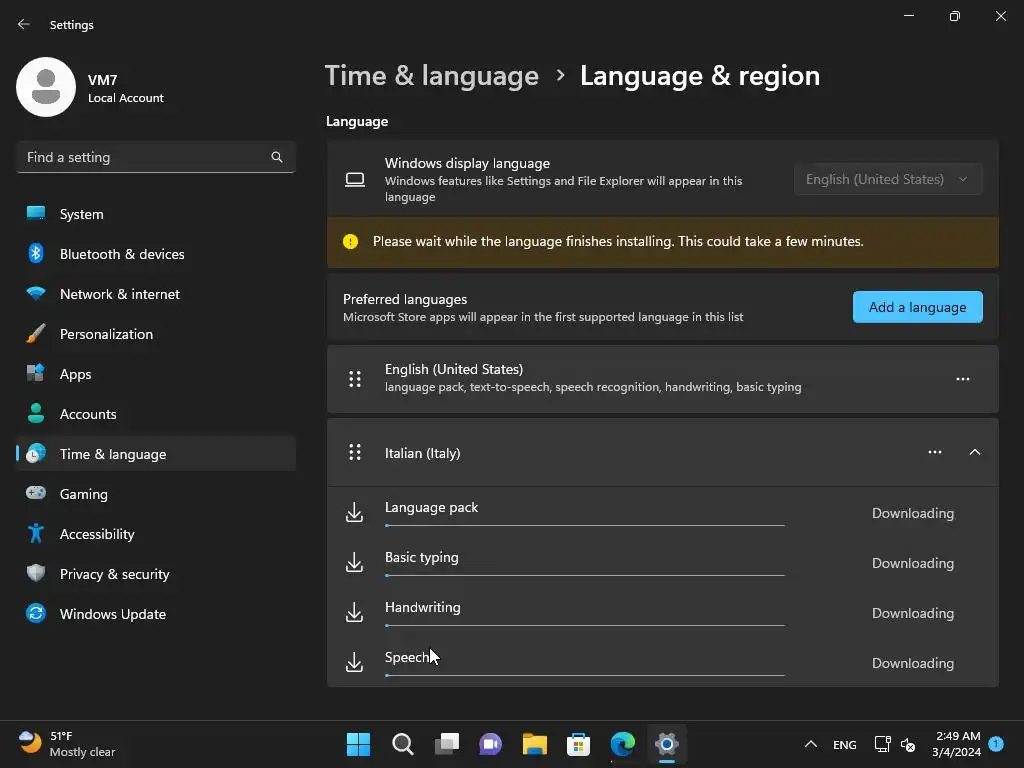Click the download icon next to Language pack
Screen dimensions: 1024x768
(x=354, y=513)
